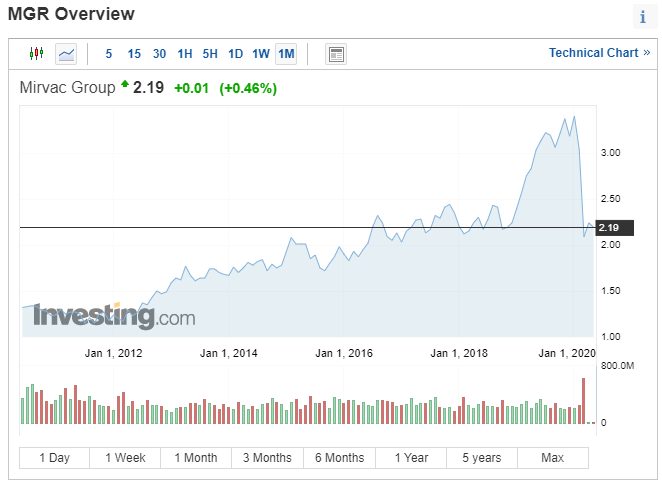662x487 pixels.
Task: Click the 3.00 price axis label
Action: [x=611, y=153]
